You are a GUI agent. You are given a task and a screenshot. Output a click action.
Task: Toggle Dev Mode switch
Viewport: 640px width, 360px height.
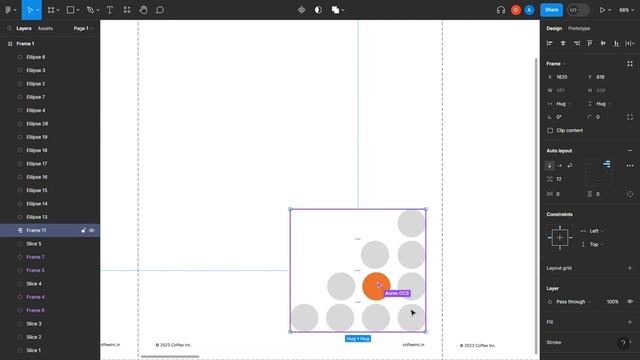click(x=578, y=10)
